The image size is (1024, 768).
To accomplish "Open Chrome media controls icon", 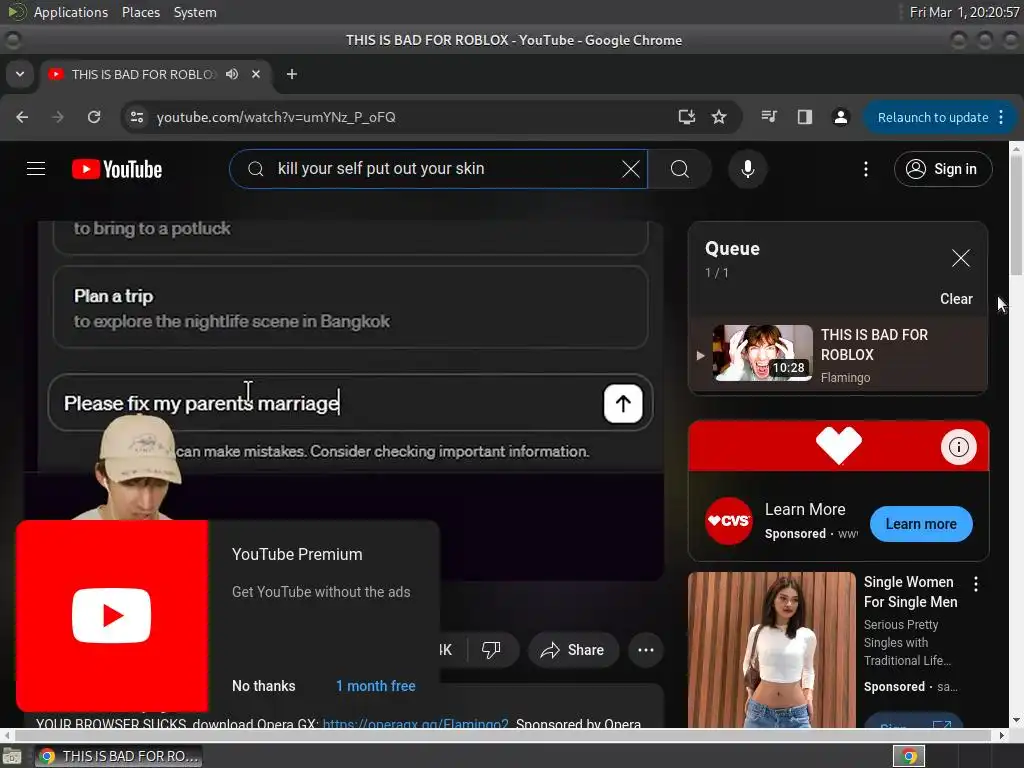I will coord(769,117).
